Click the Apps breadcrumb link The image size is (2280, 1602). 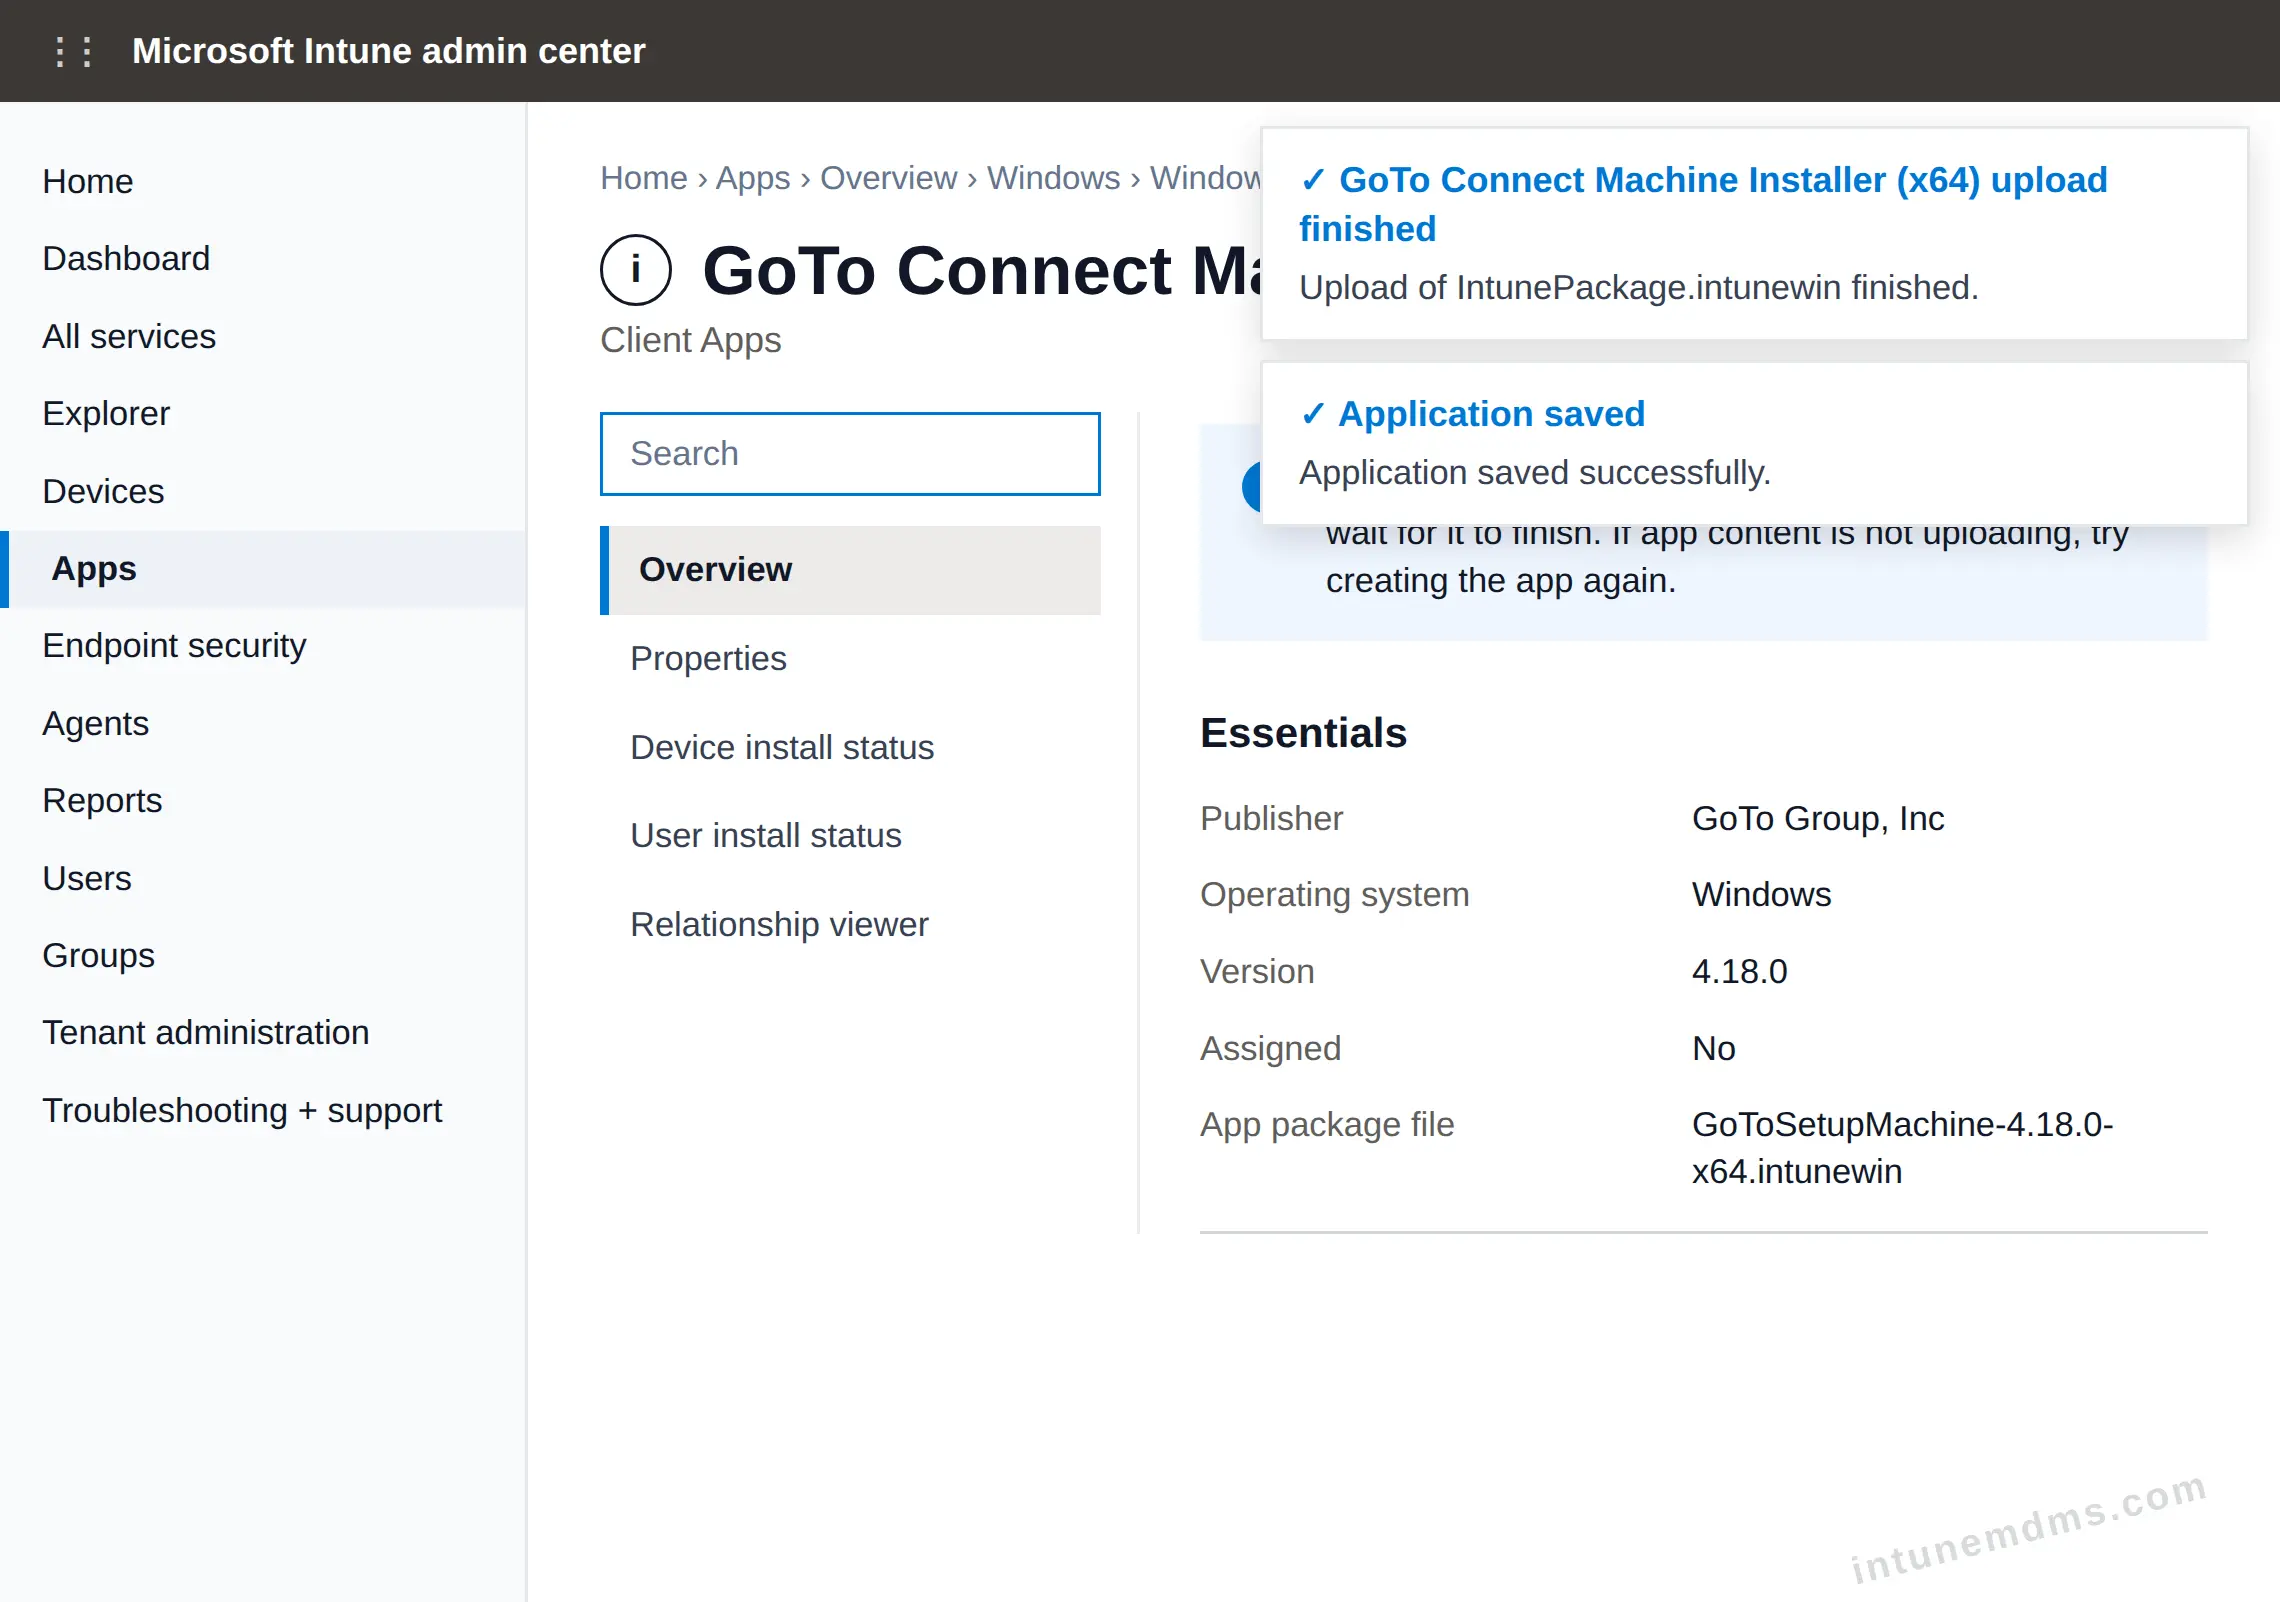click(x=753, y=178)
